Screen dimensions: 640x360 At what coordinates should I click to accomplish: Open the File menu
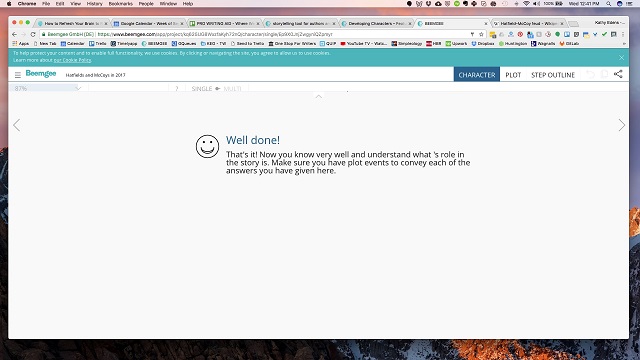pos(46,4)
